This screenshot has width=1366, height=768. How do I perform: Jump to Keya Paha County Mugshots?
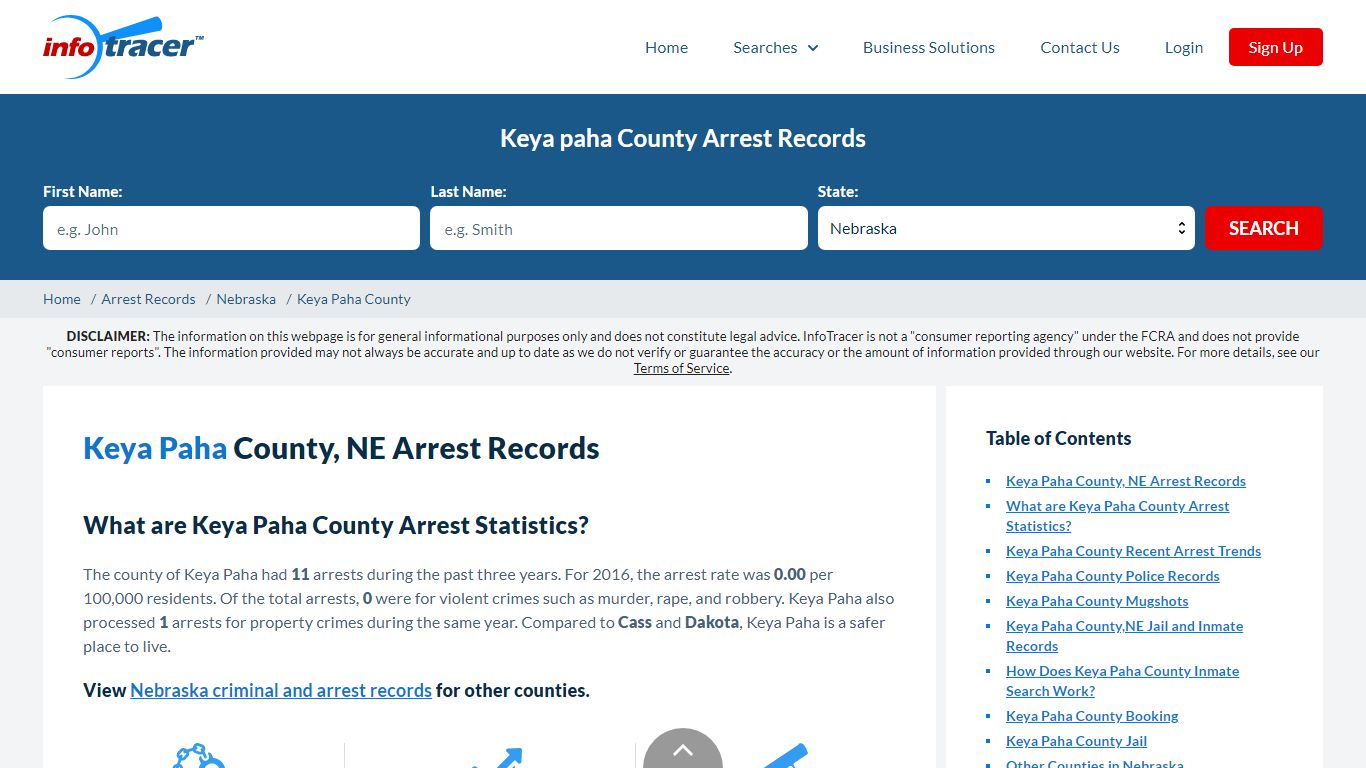click(1097, 601)
